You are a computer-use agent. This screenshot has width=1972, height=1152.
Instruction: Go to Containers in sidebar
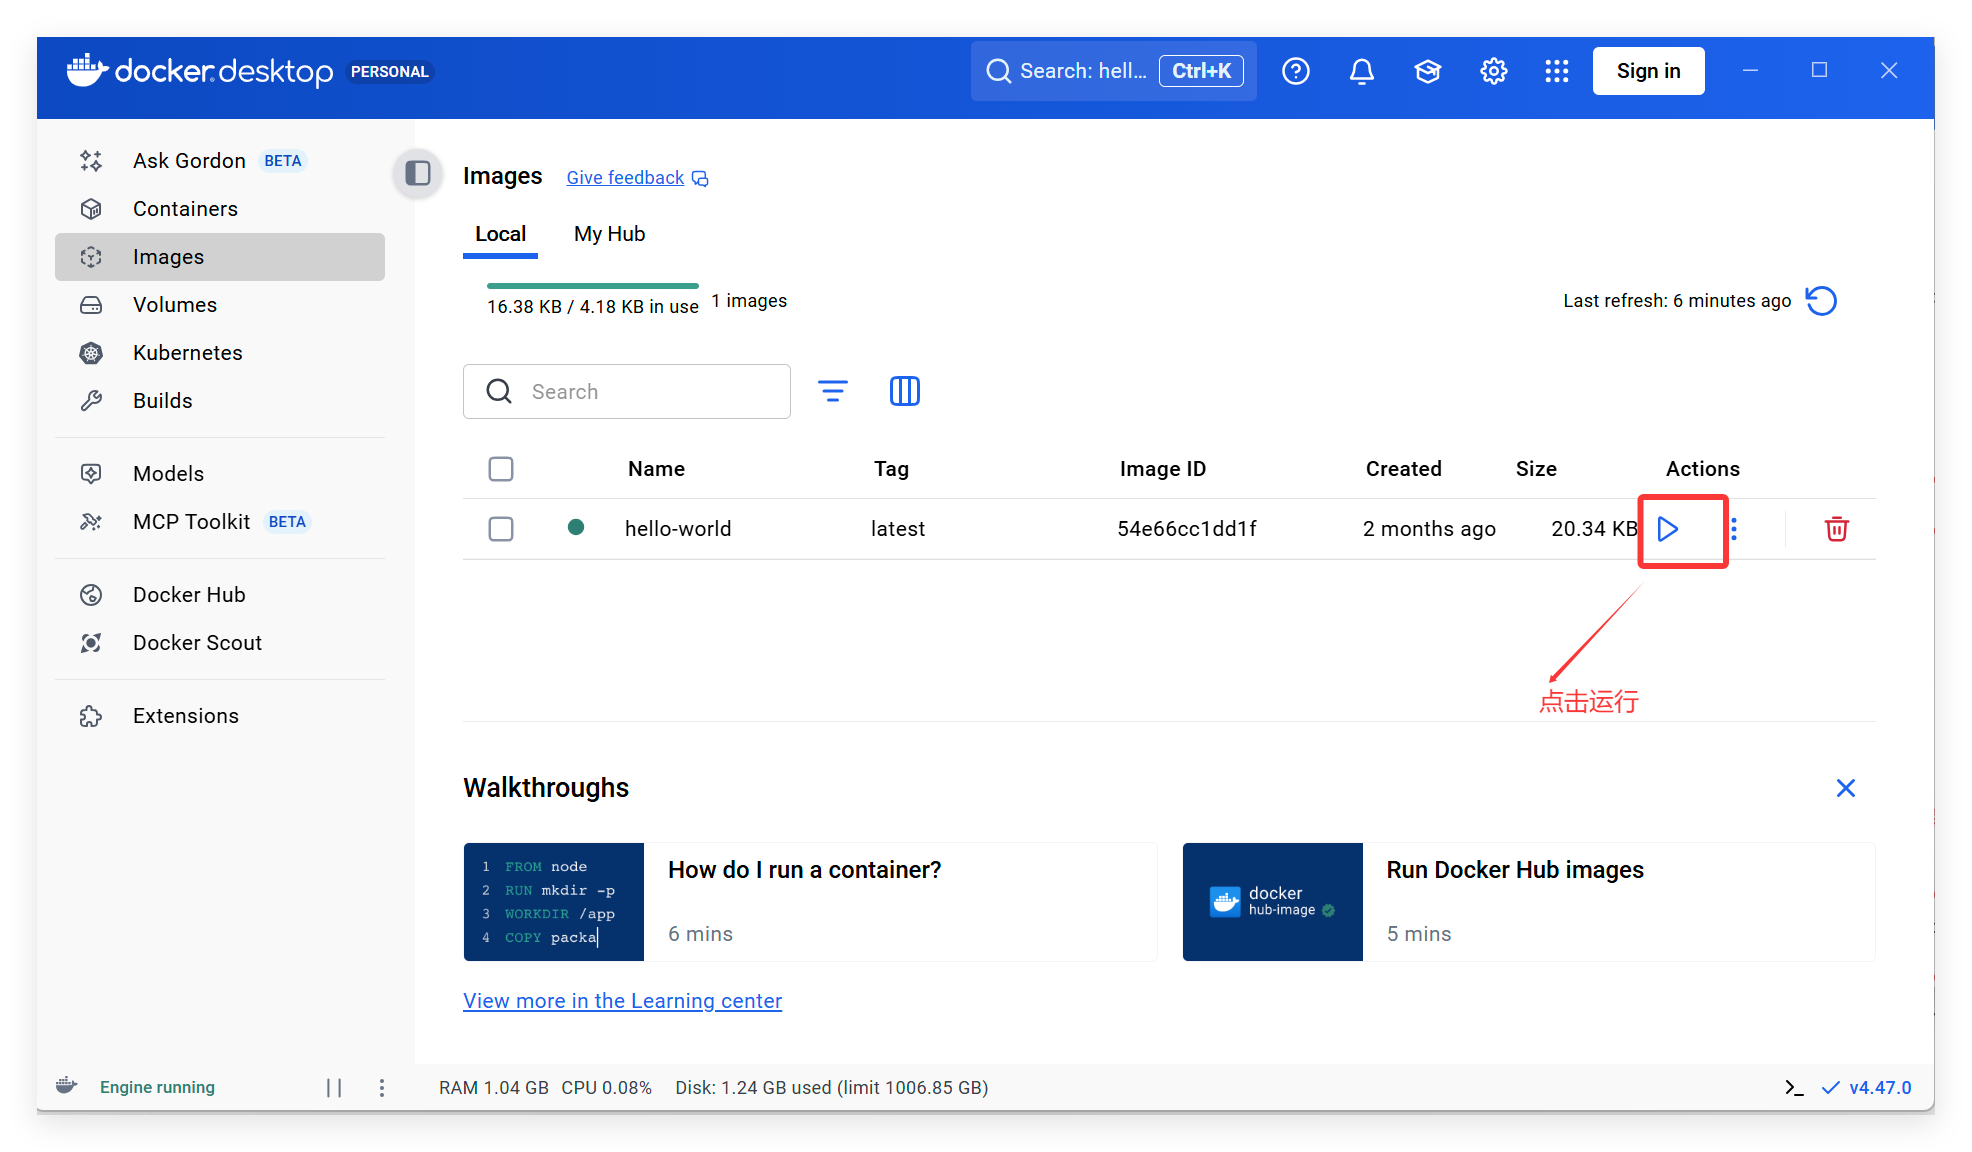[x=185, y=209]
